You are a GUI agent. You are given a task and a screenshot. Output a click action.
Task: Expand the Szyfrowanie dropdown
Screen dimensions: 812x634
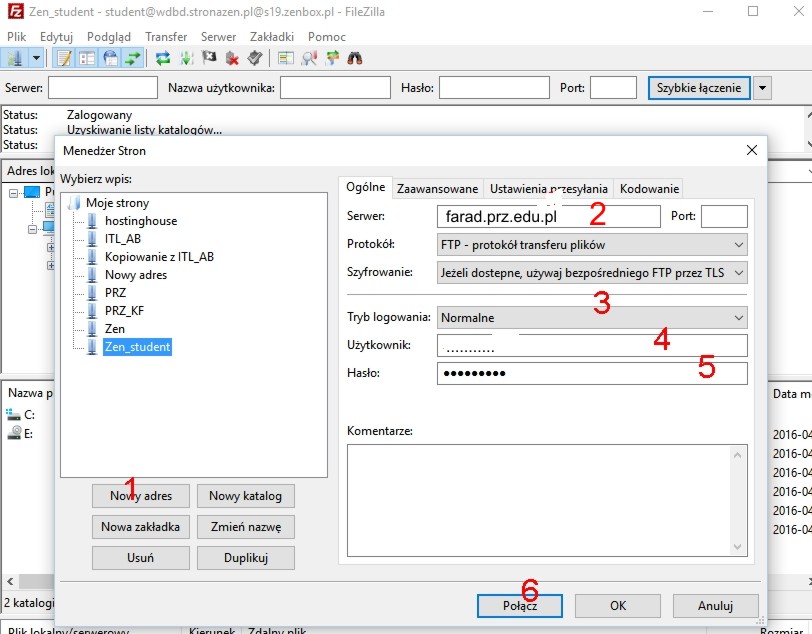coord(592,272)
